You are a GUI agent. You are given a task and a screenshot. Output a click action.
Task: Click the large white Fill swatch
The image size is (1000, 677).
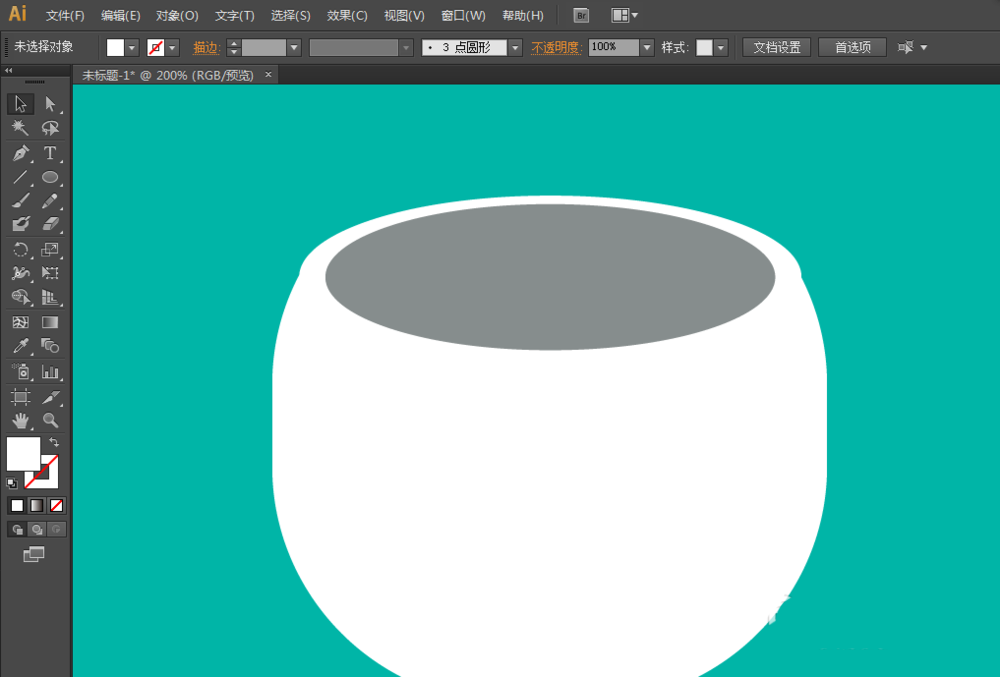pos(23,453)
